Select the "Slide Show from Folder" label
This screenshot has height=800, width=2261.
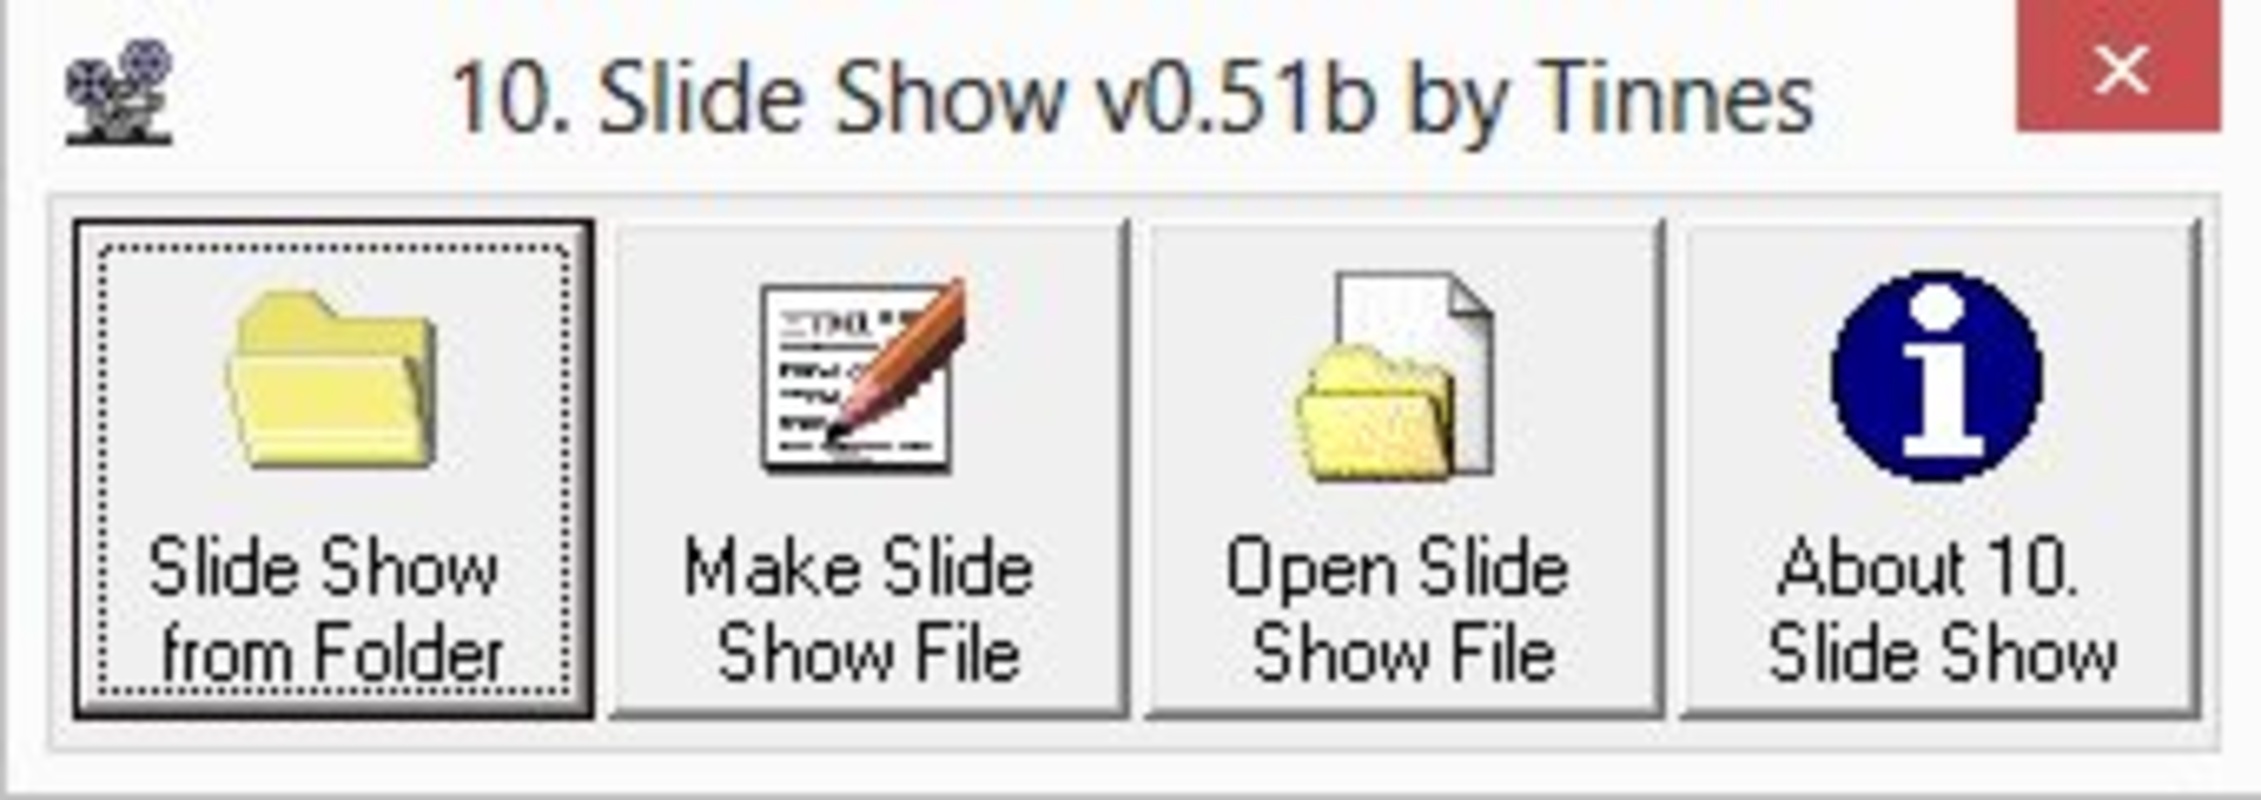click(x=325, y=610)
